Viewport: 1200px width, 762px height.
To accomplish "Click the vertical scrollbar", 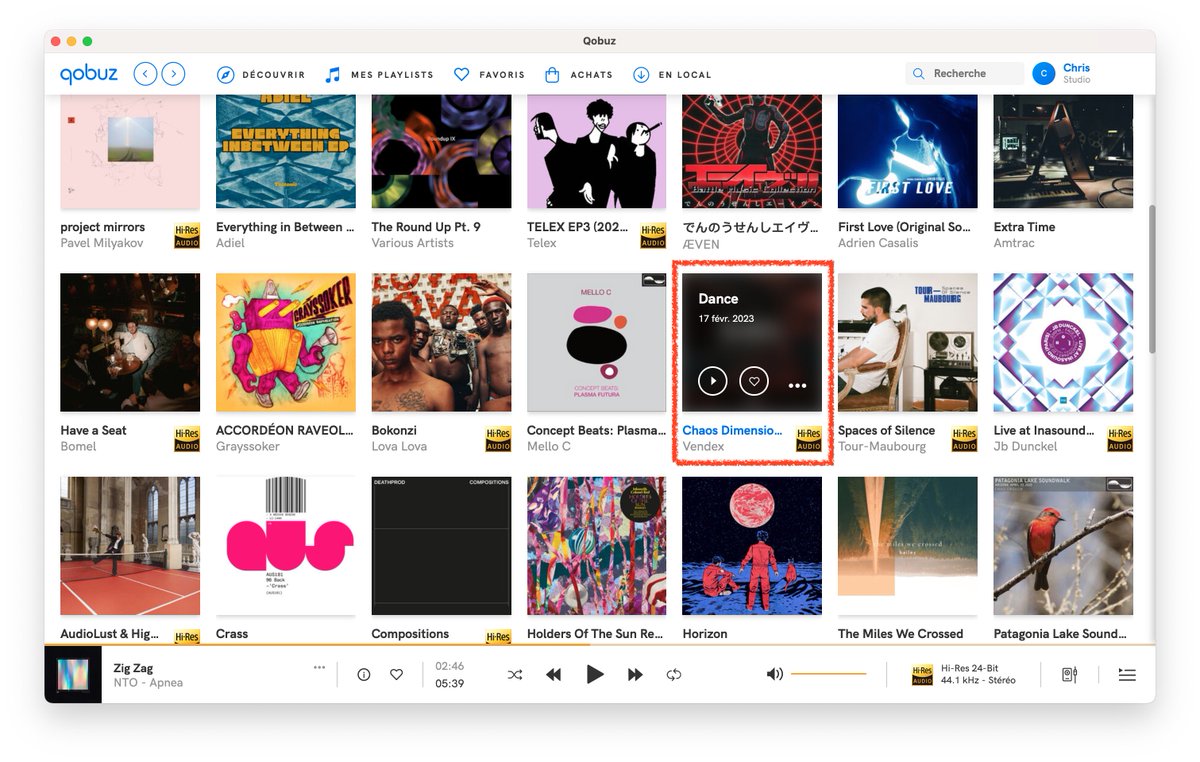I will pyautogui.click(x=1151, y=279).
